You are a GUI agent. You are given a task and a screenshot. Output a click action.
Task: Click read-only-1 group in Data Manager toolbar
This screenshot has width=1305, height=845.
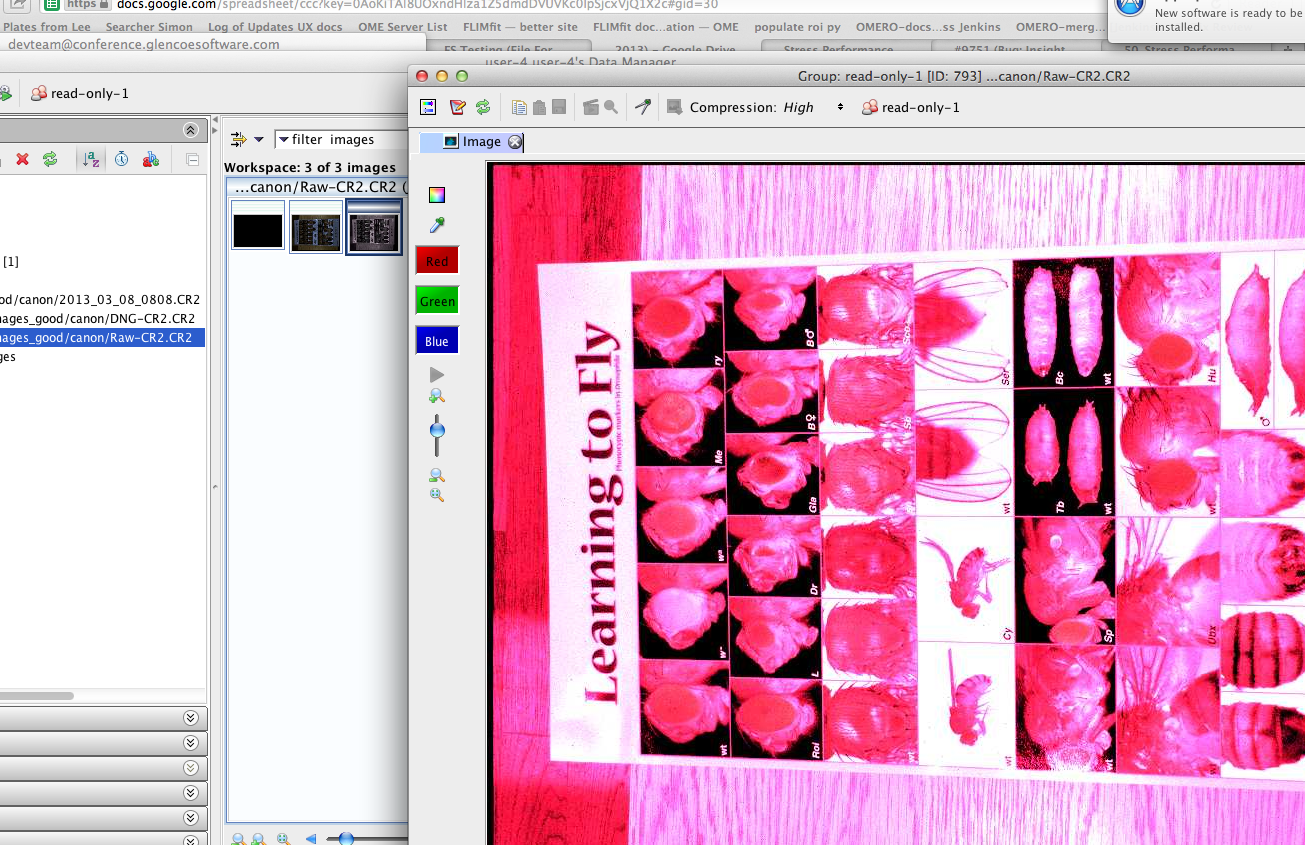pos(80,93)
